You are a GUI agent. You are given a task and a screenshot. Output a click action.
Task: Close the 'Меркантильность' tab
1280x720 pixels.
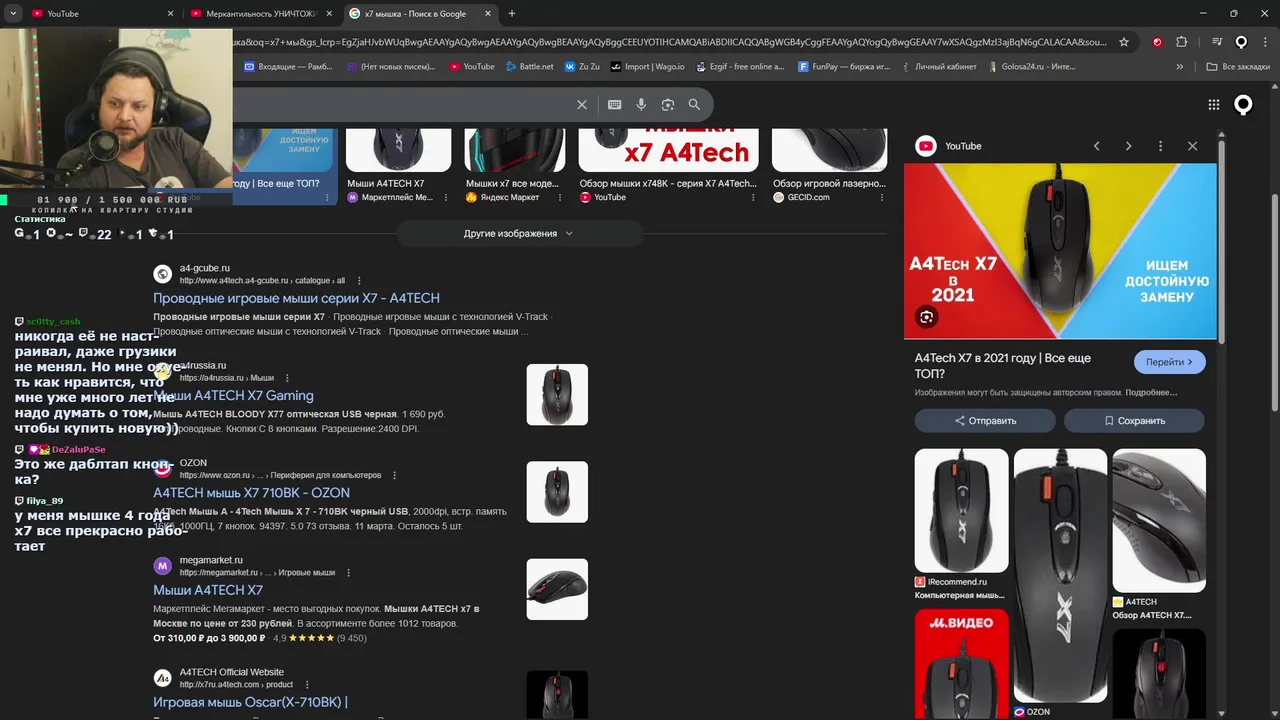point(329,14)
